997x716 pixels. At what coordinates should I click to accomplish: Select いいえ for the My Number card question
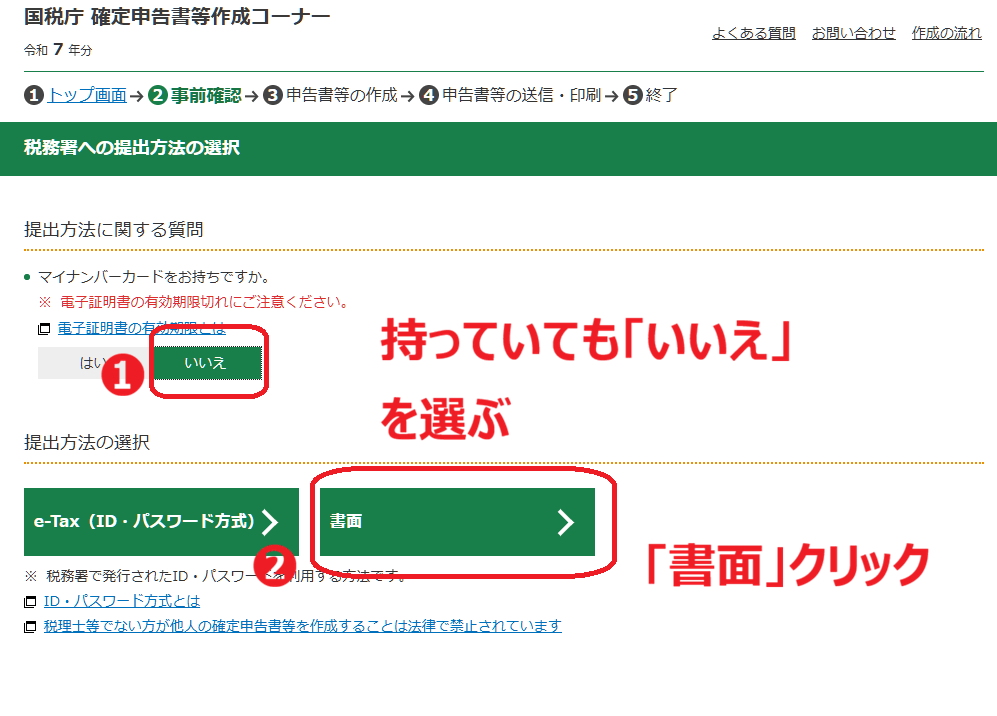(x=206, y=363)
